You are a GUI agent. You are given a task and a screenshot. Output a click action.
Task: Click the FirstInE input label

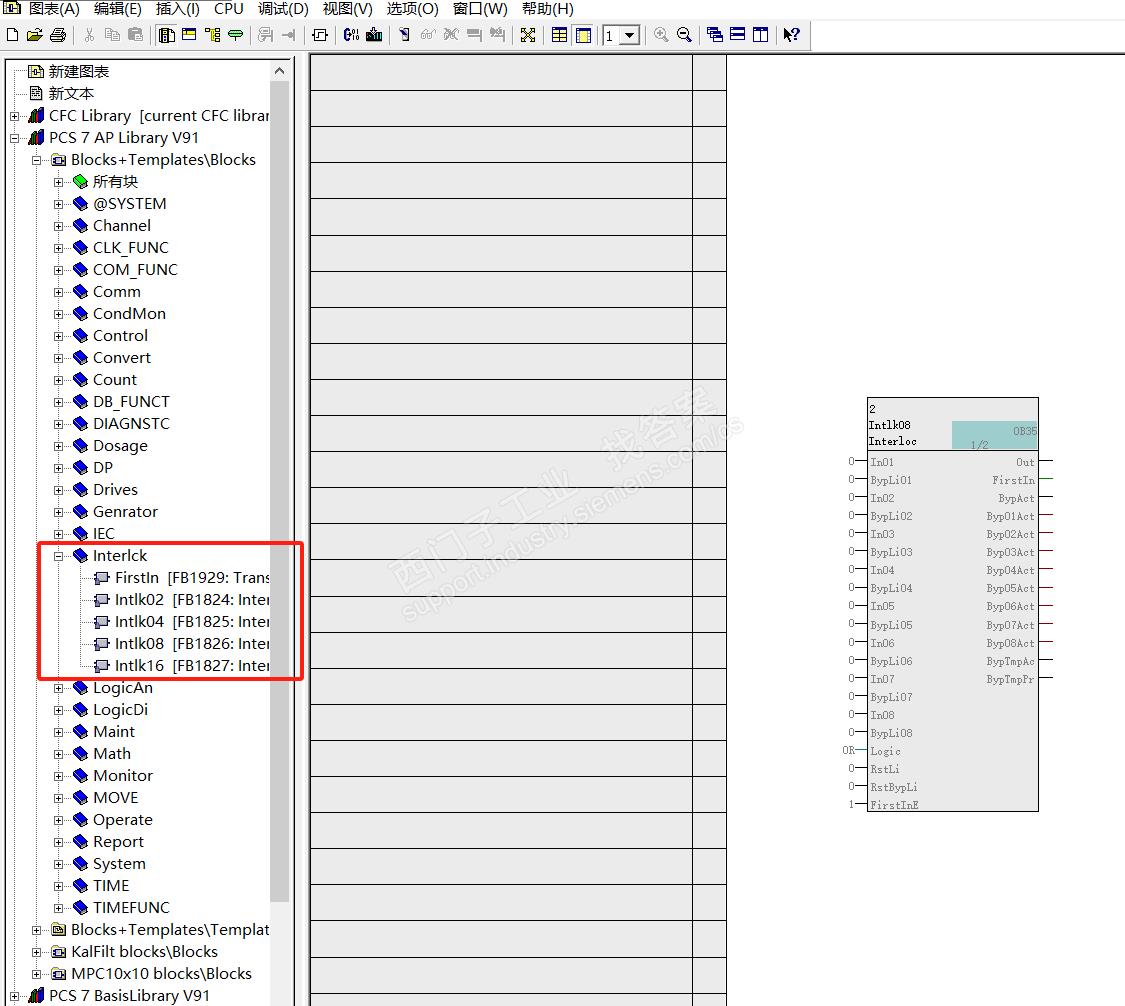point(894,805)
